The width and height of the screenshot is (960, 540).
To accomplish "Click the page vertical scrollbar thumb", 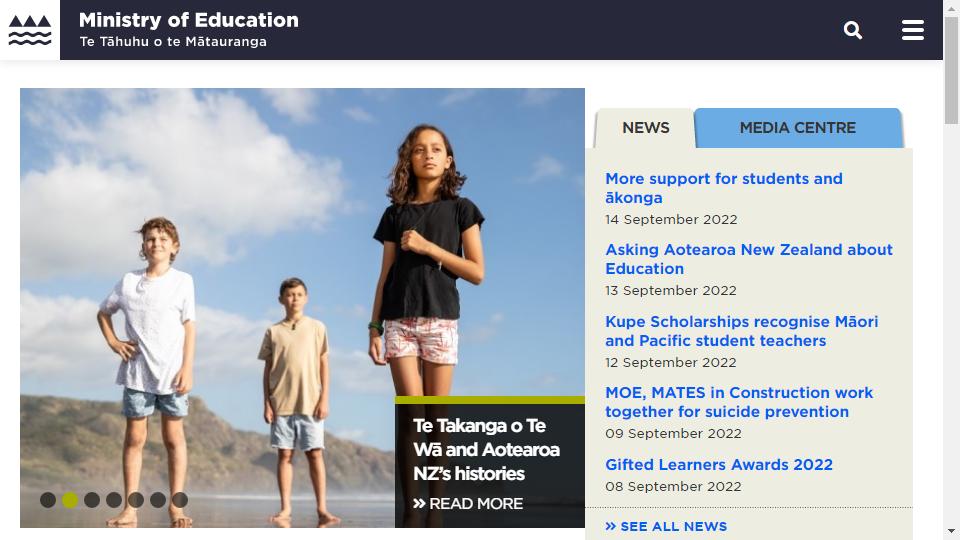I will (x=951, y=70).
